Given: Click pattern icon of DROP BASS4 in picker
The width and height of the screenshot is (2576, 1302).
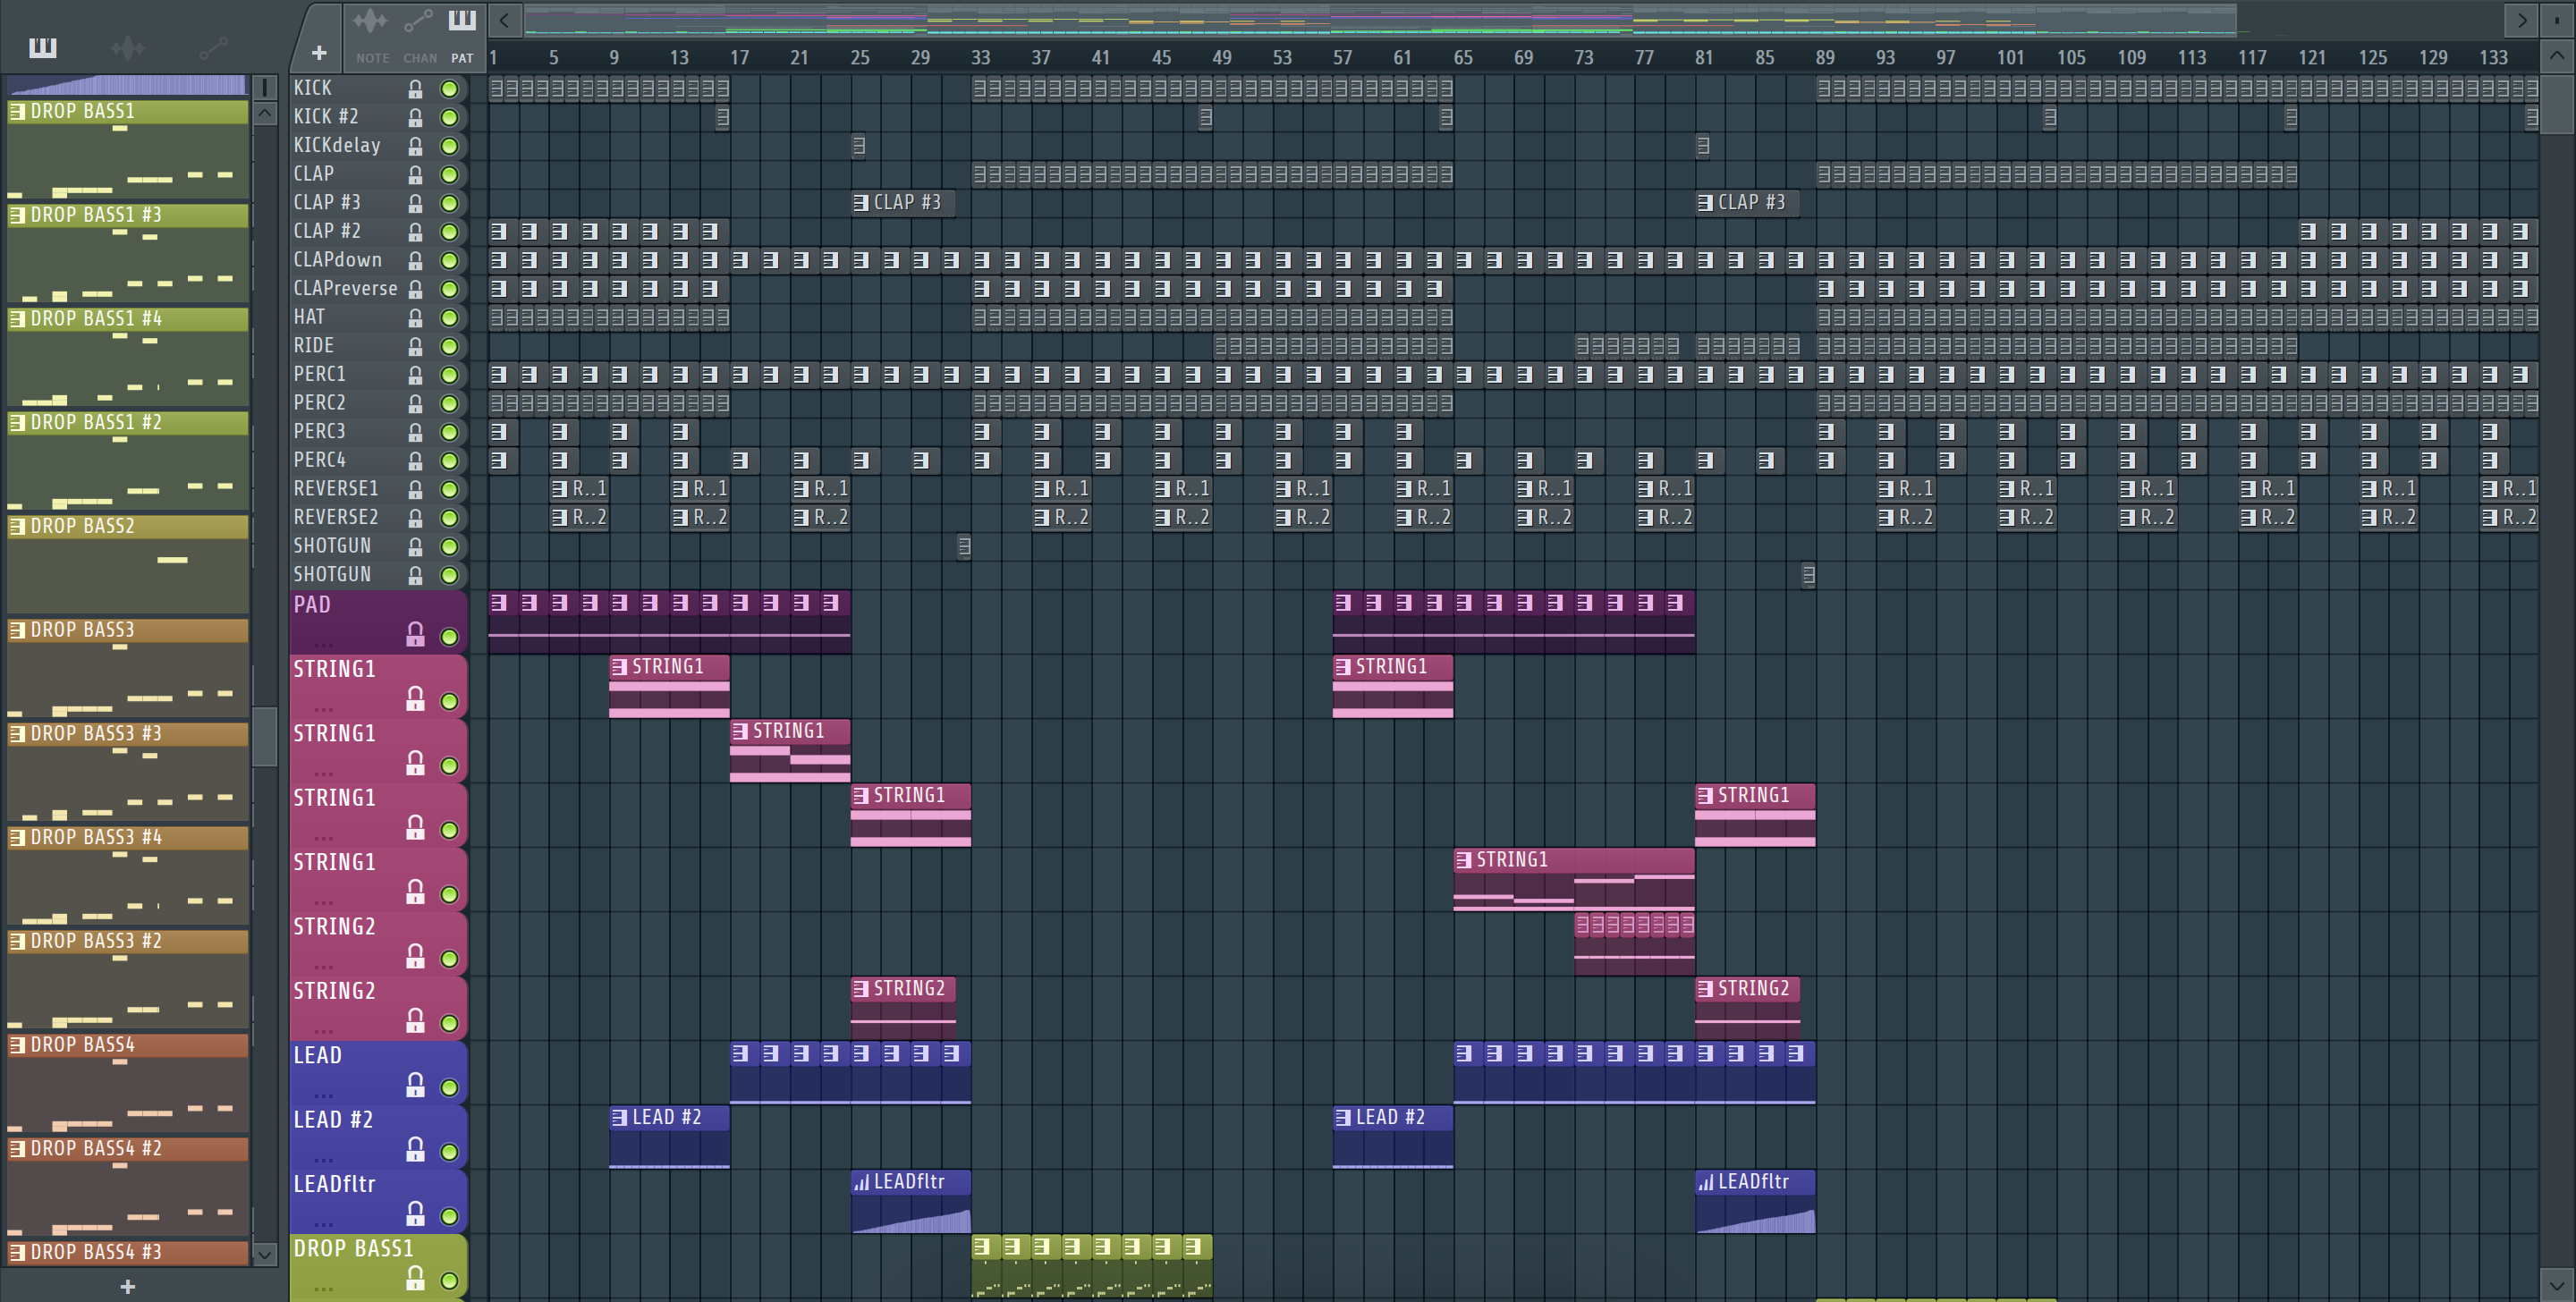Looking at the screenshot, I should (17, 1045).
